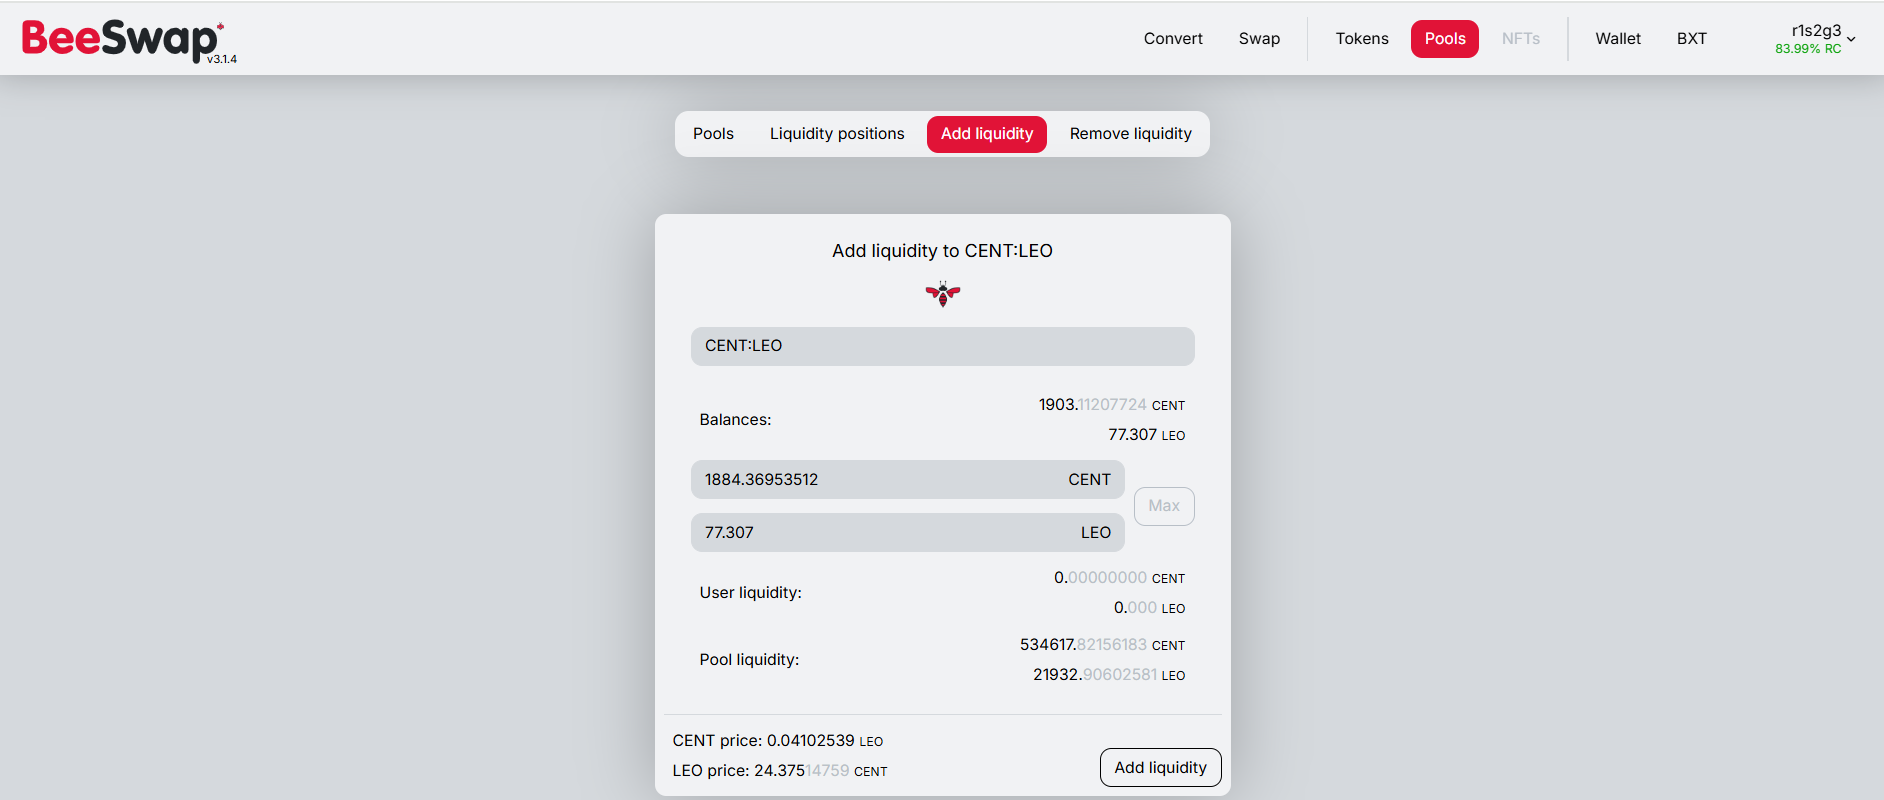Click the user liquidity 0.000 LEO value
Screen dimensions: 1884x800
click(1149, 608)
